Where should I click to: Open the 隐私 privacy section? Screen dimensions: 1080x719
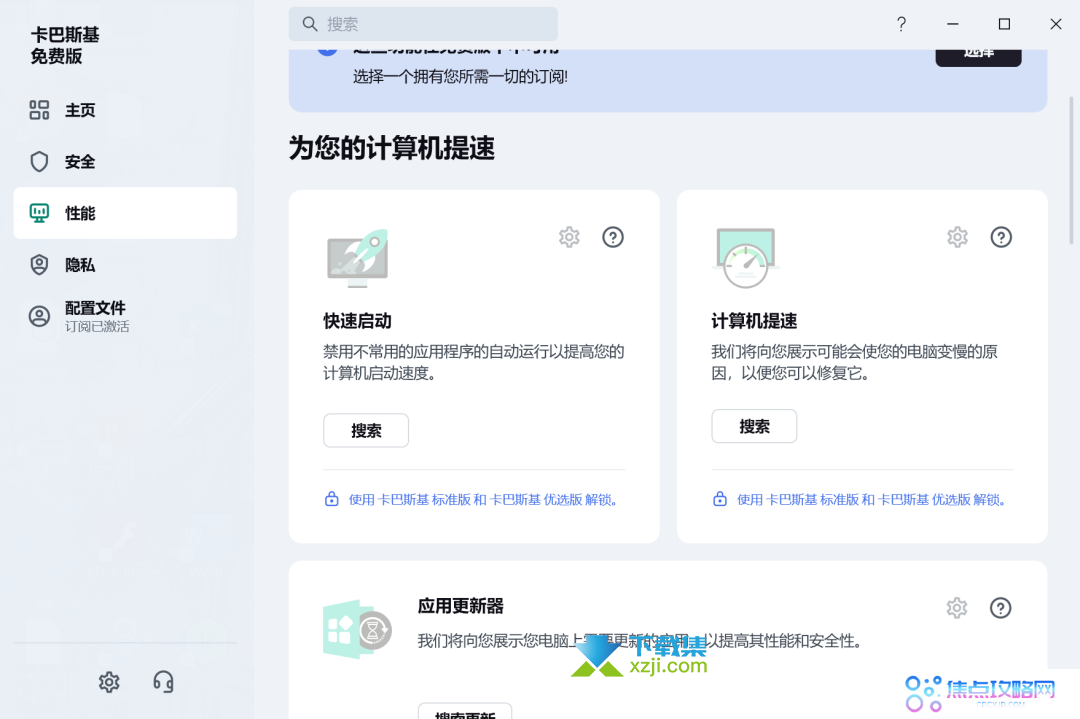[x=125, y=265]
